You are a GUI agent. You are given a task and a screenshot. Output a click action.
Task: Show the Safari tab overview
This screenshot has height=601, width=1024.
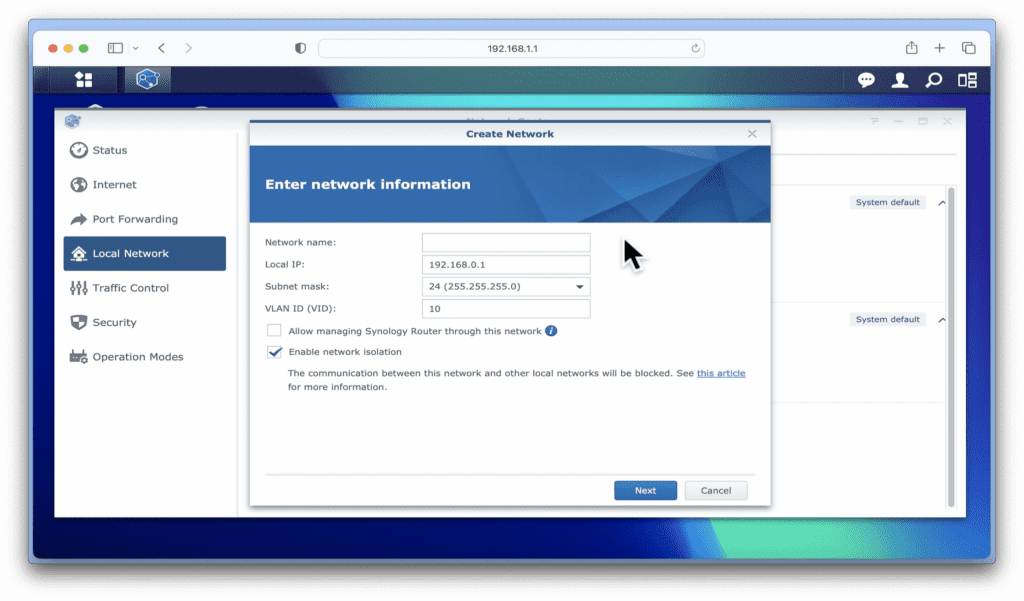[968, 48]
